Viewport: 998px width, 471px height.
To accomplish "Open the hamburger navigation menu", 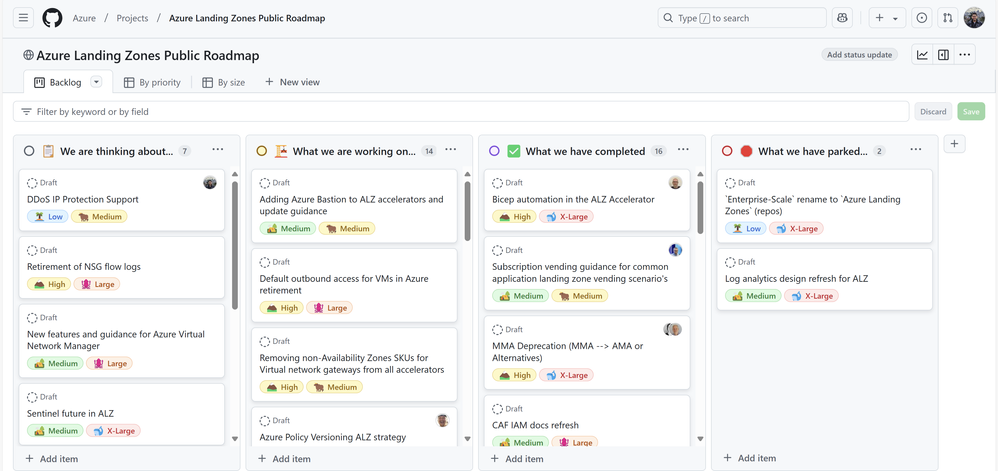I will click(x=24, y=18).
